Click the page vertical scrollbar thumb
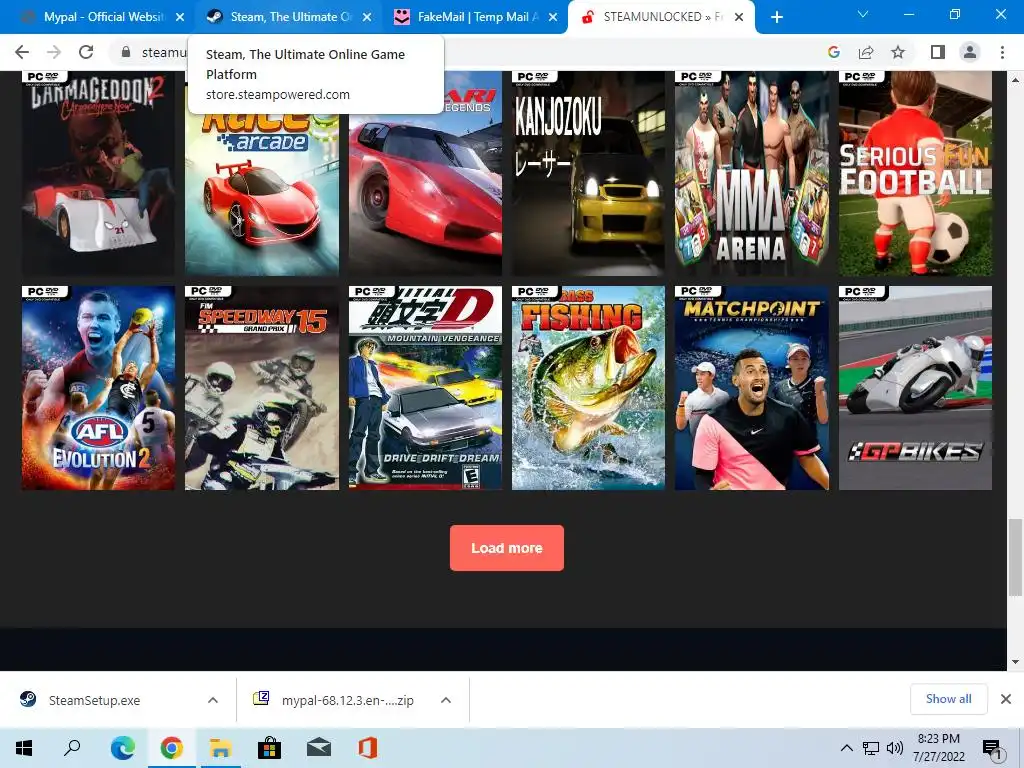Viewport: 1024px width, 768px height. click(1015, 556)
